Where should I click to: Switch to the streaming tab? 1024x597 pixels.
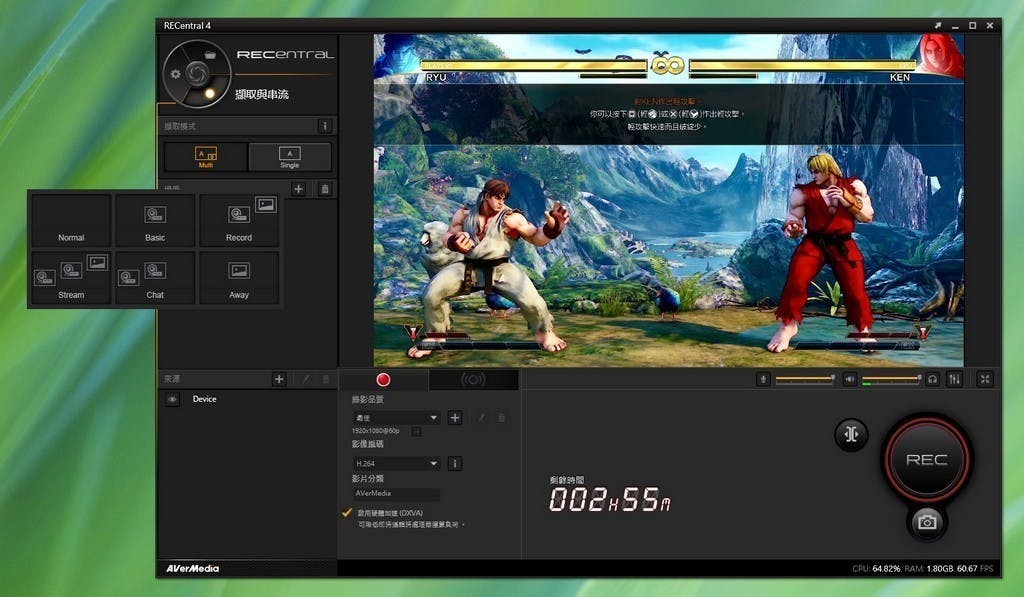tap(473, 380)
